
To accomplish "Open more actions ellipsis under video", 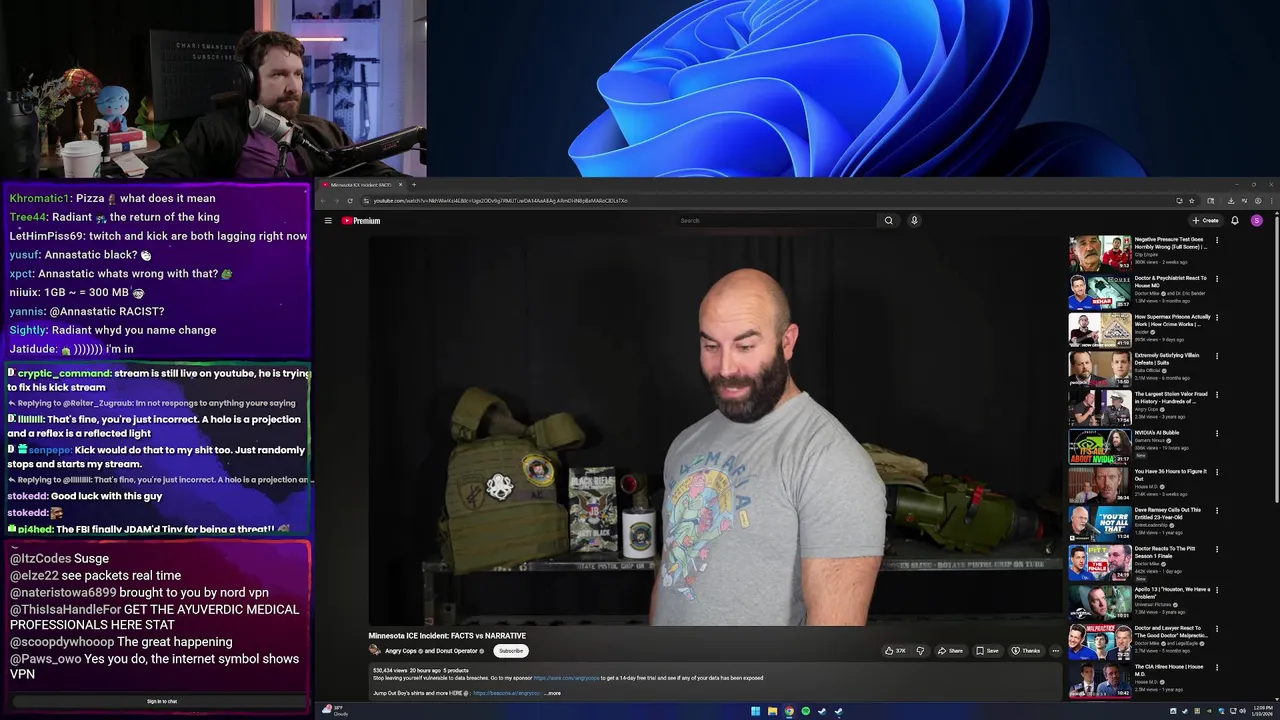I will tap(1055, 651).
